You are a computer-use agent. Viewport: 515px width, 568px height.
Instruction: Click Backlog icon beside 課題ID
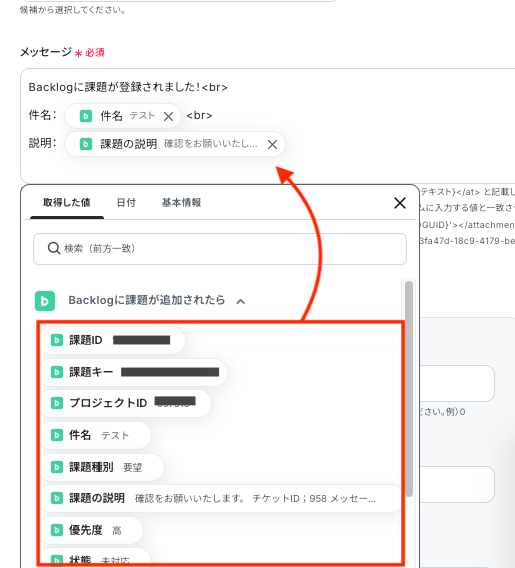56,340
